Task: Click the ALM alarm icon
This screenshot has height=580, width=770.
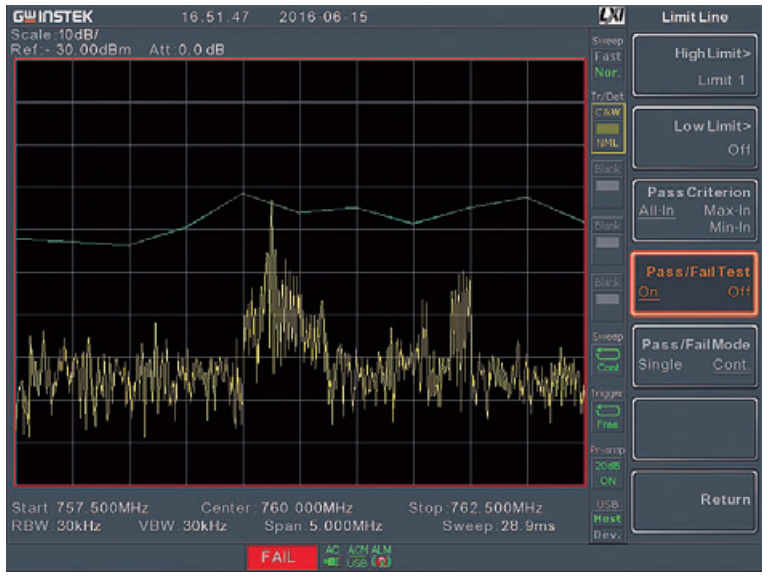Action: pos(381,557)
